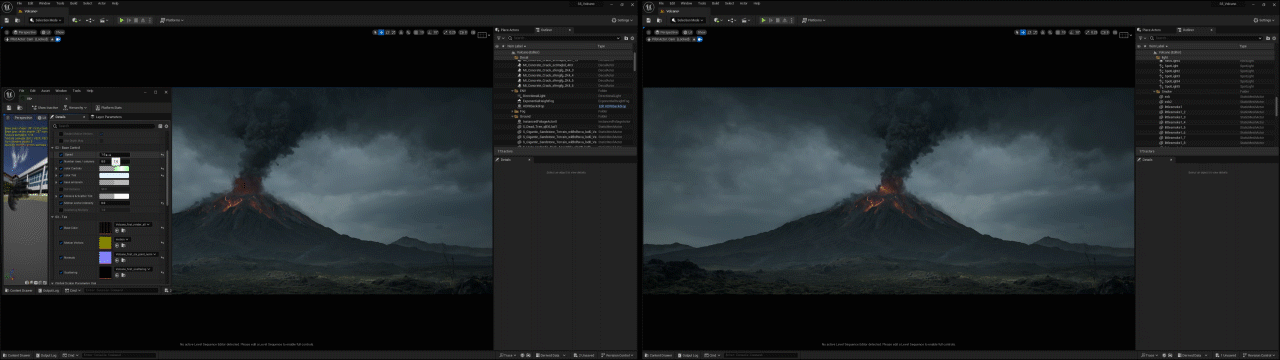Screen dimensions: 1280x360
Task: Click camera icon next to Pilot Actor, left viewport
Action: [58, 39]
